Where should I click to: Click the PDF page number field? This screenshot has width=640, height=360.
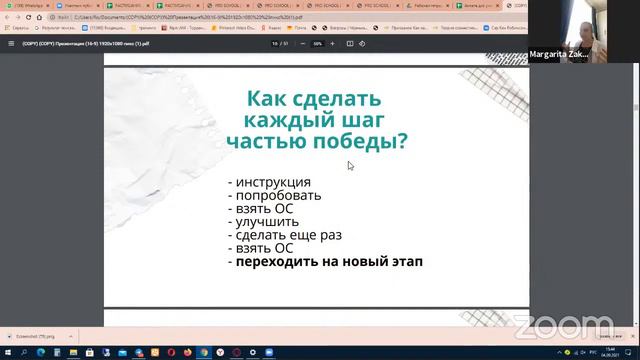pyautogui.click(x=275, y=44)
